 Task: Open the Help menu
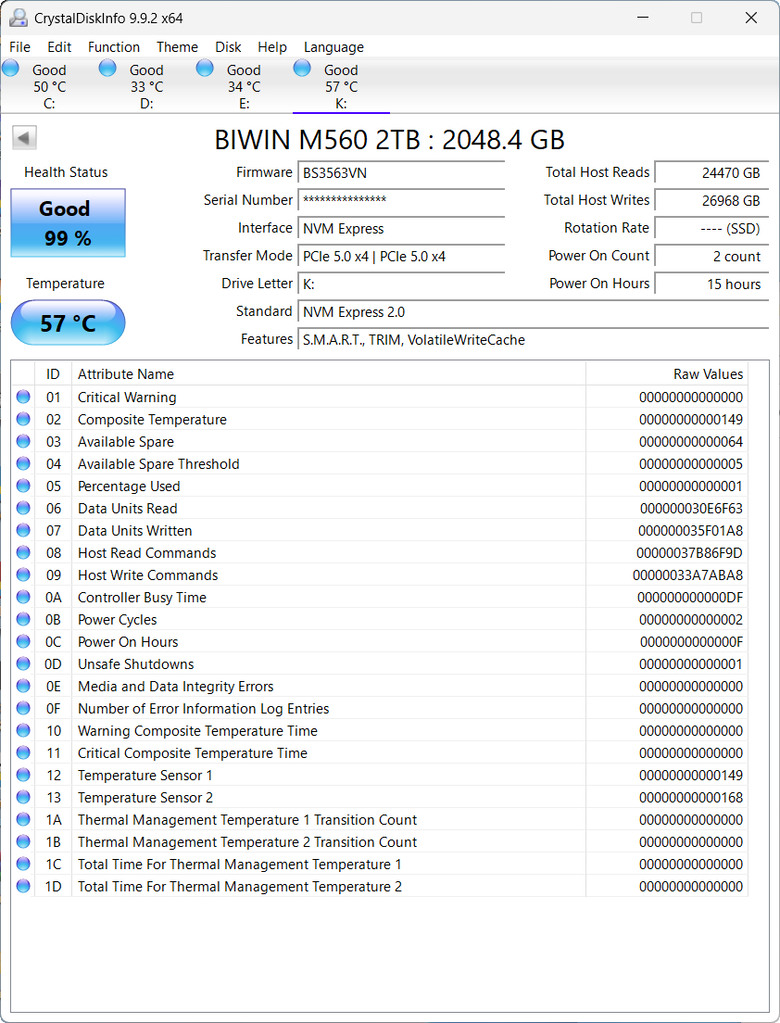[272, 47]
